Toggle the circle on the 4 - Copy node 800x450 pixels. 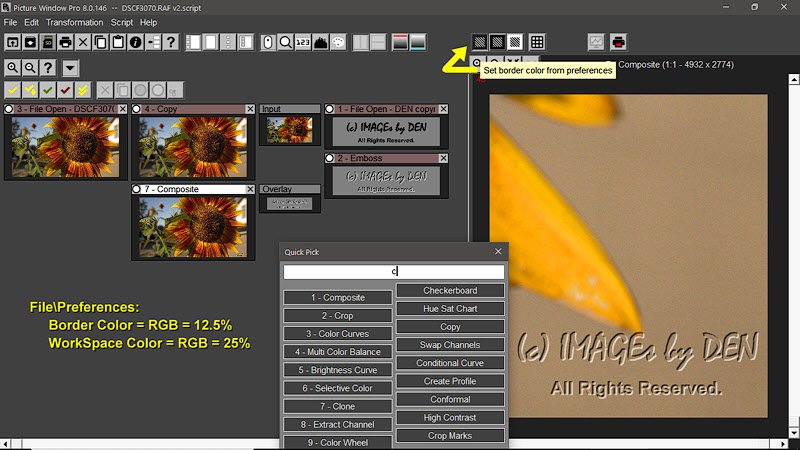(138, 108)
